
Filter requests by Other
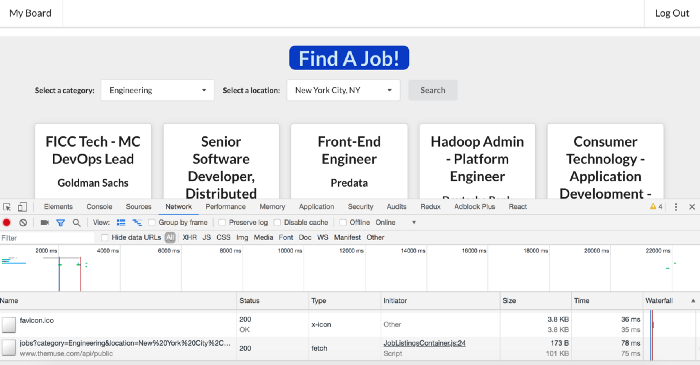tap(375, 237)
